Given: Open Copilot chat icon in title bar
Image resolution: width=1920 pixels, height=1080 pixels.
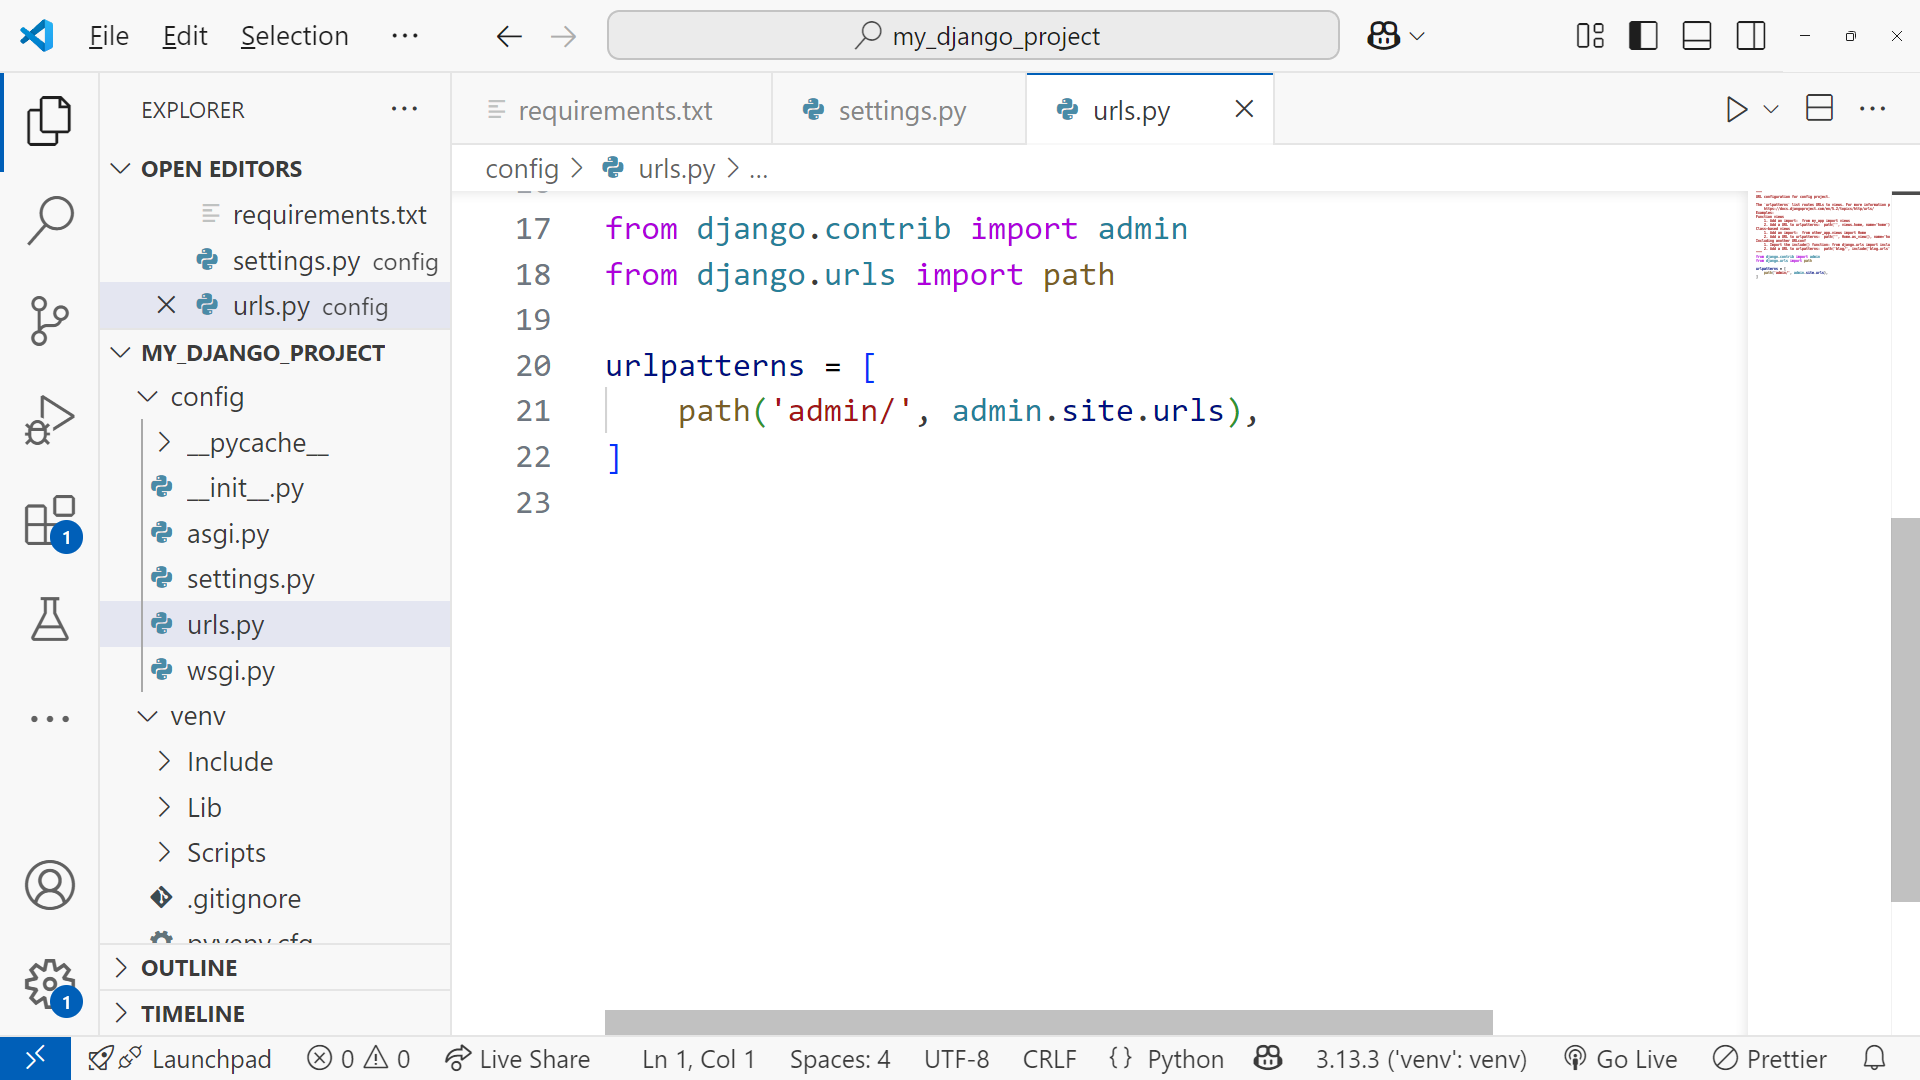Looking at the screenshot, I should 1384,36.
